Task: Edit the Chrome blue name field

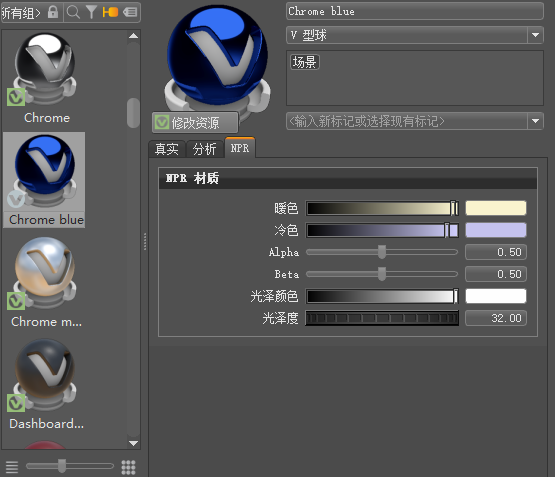Action: tap(414, 11)
